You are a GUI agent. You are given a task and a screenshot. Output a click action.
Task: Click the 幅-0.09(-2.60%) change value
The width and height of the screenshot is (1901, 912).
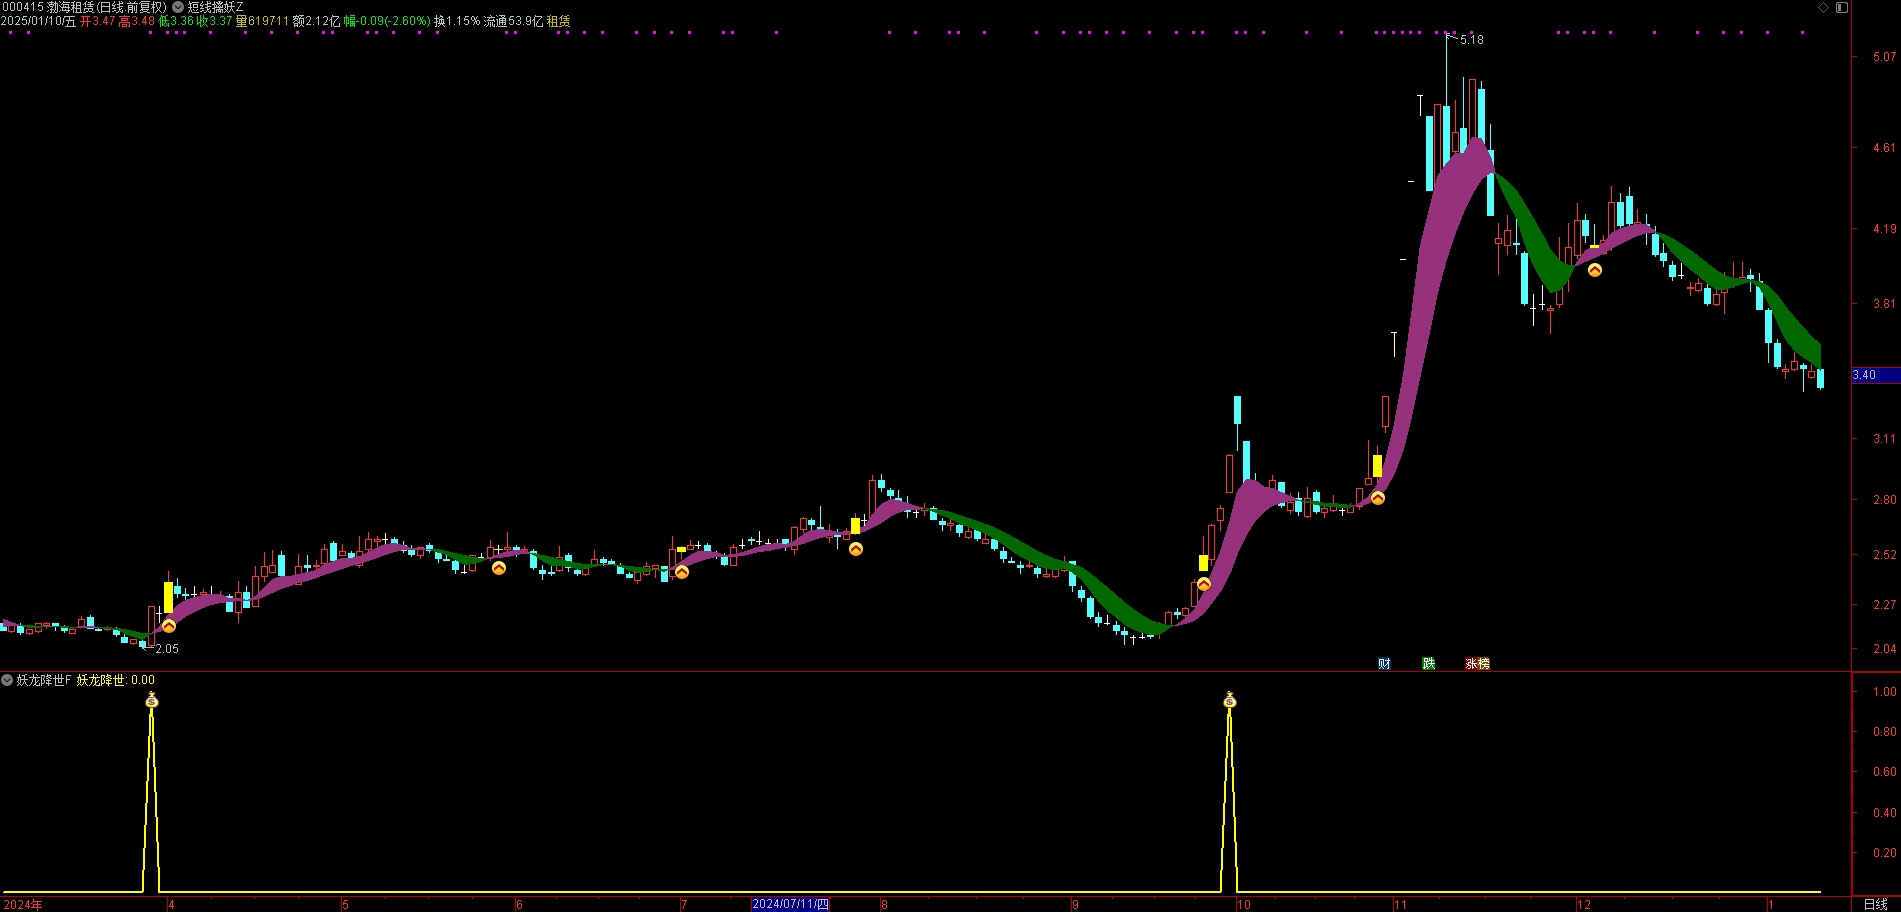tap(387, 21)
